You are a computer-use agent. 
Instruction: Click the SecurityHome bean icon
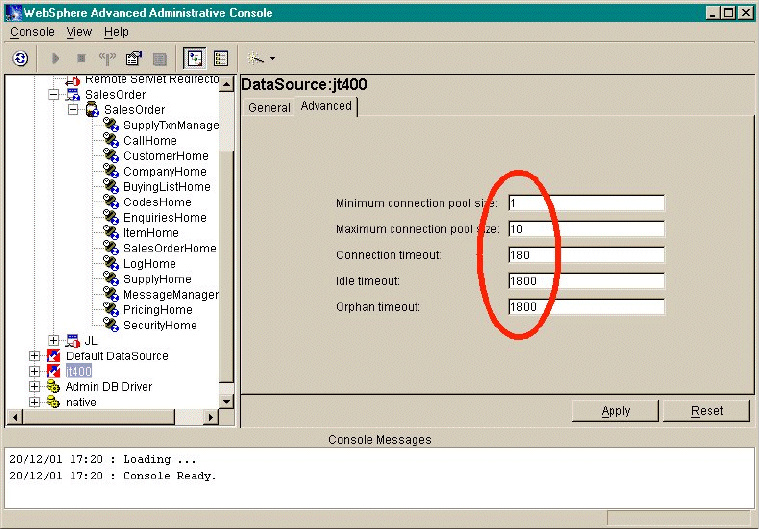[x=111, y=325]
